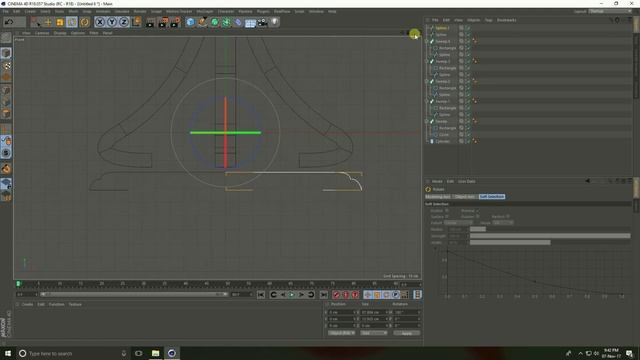Add a Light object
The width and height of the screenshot is (640, 360).
pyautogui.click(x=275, y=22)
